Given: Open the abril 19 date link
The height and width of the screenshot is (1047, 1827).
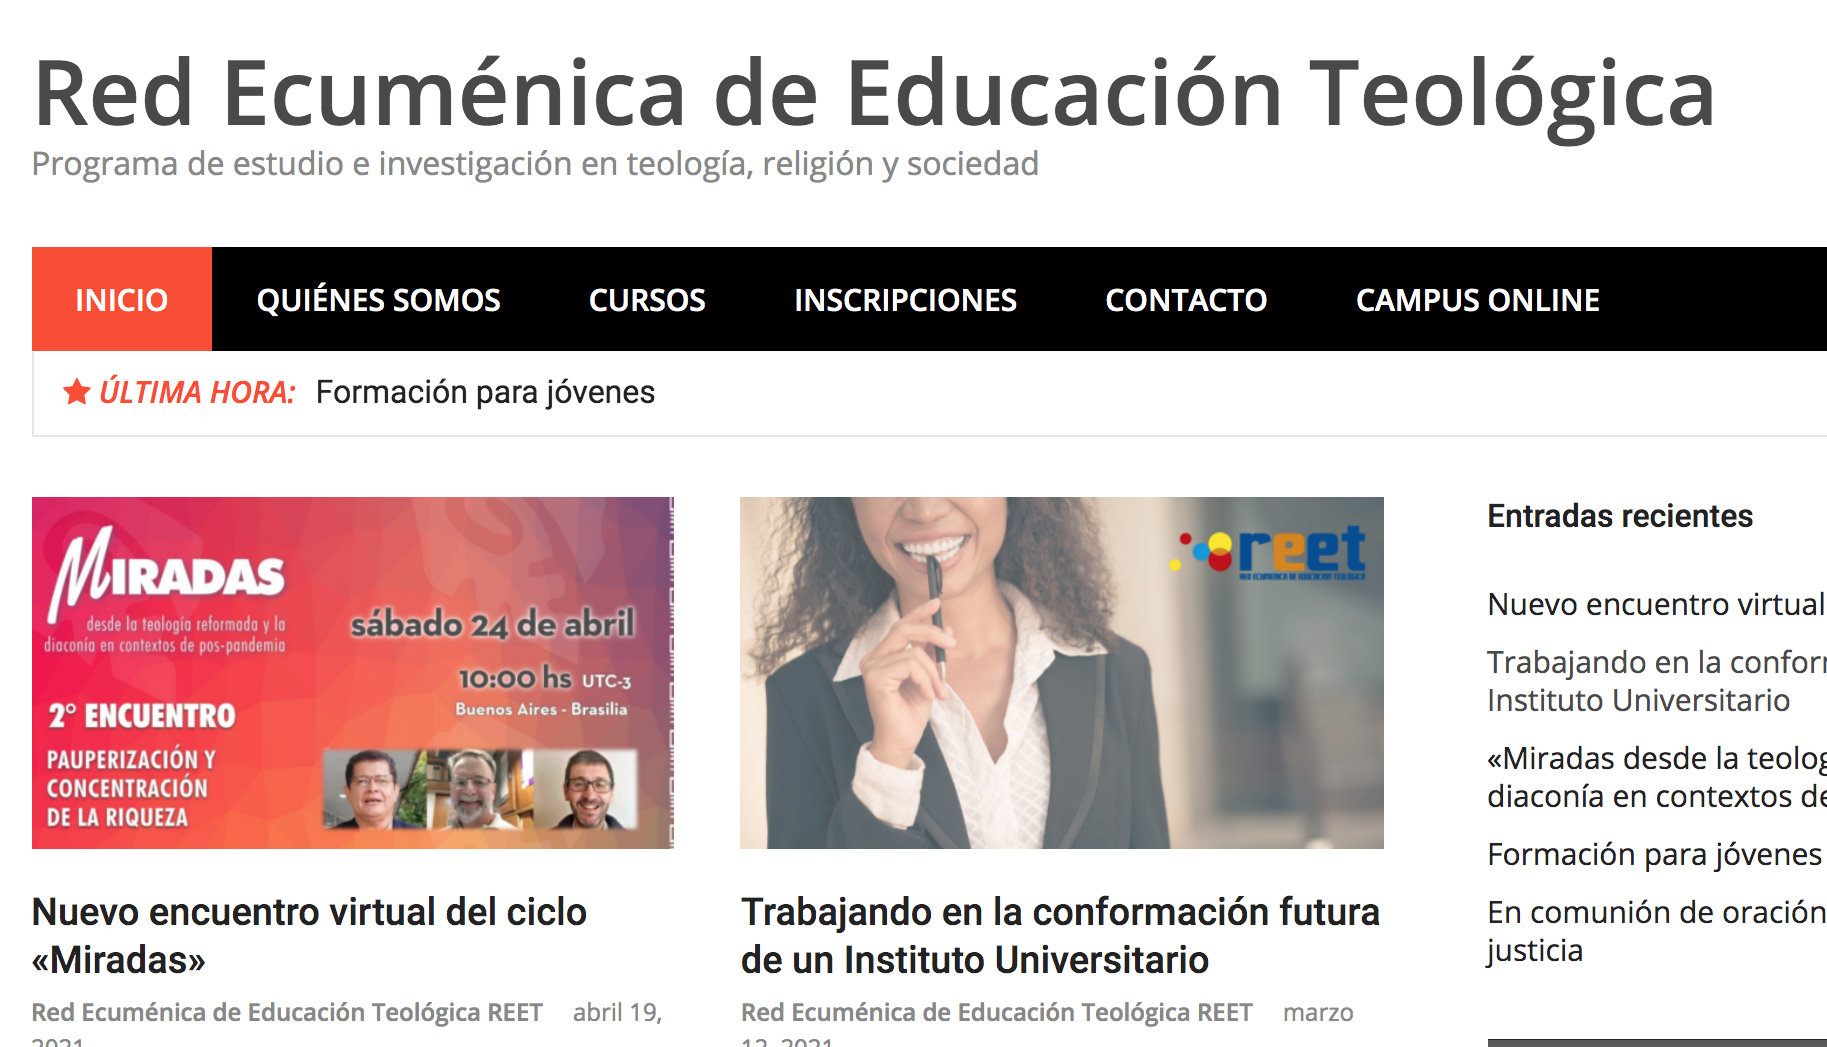Looking at the screenshot, I should pos(617,1013).
